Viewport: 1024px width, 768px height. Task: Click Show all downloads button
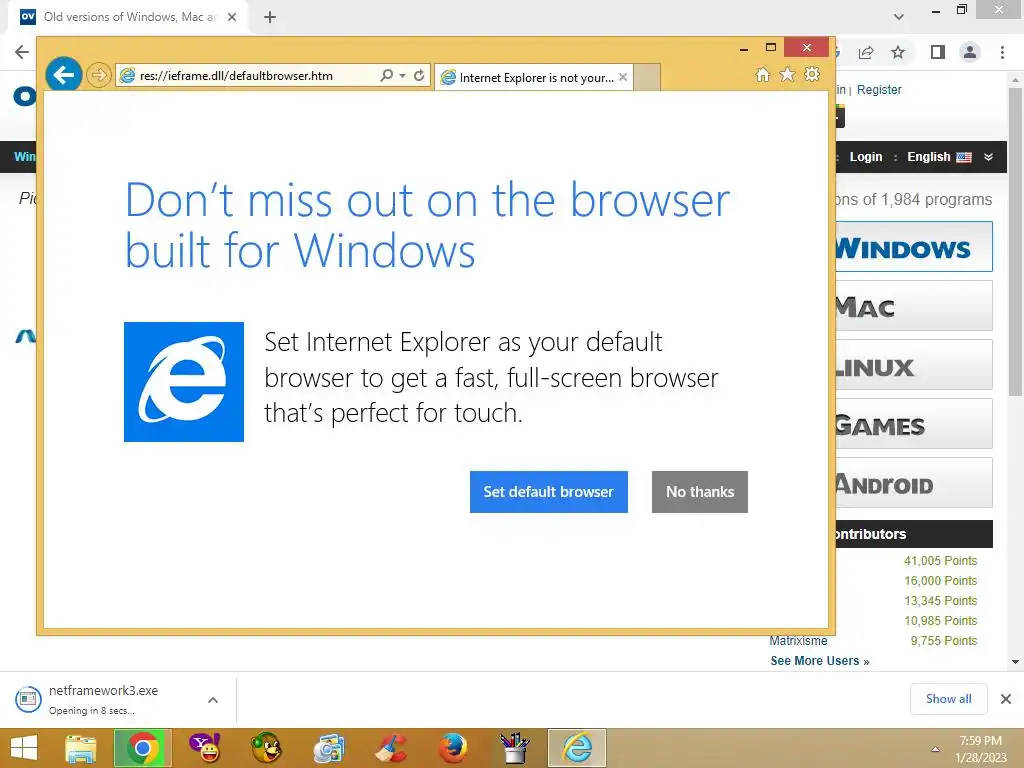tap(948, 699)
